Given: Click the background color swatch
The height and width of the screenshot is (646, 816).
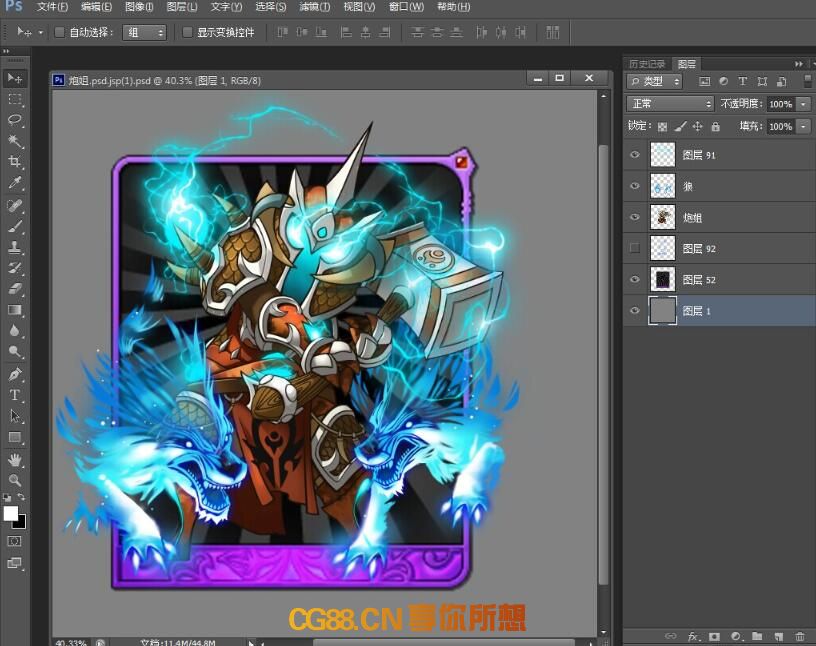Looking at the screenshot, I should pos(21,523).
